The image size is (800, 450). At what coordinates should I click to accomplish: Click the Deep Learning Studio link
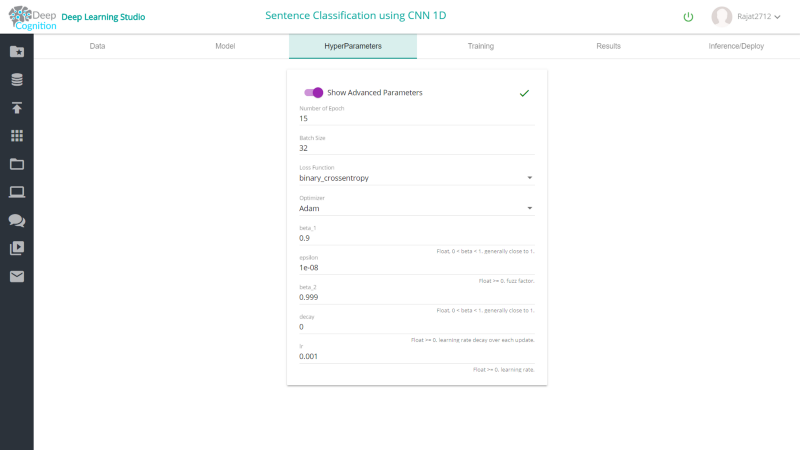[x=103, y=17]
